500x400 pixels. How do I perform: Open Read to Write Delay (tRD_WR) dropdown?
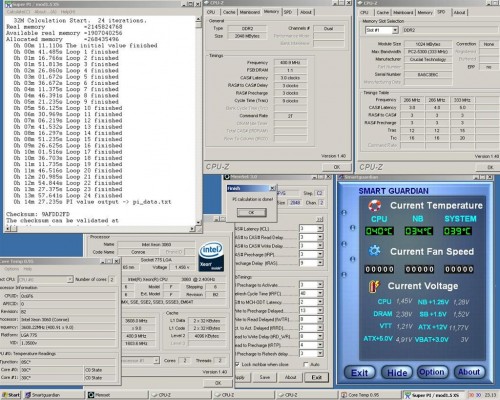(x=320, y=336)
